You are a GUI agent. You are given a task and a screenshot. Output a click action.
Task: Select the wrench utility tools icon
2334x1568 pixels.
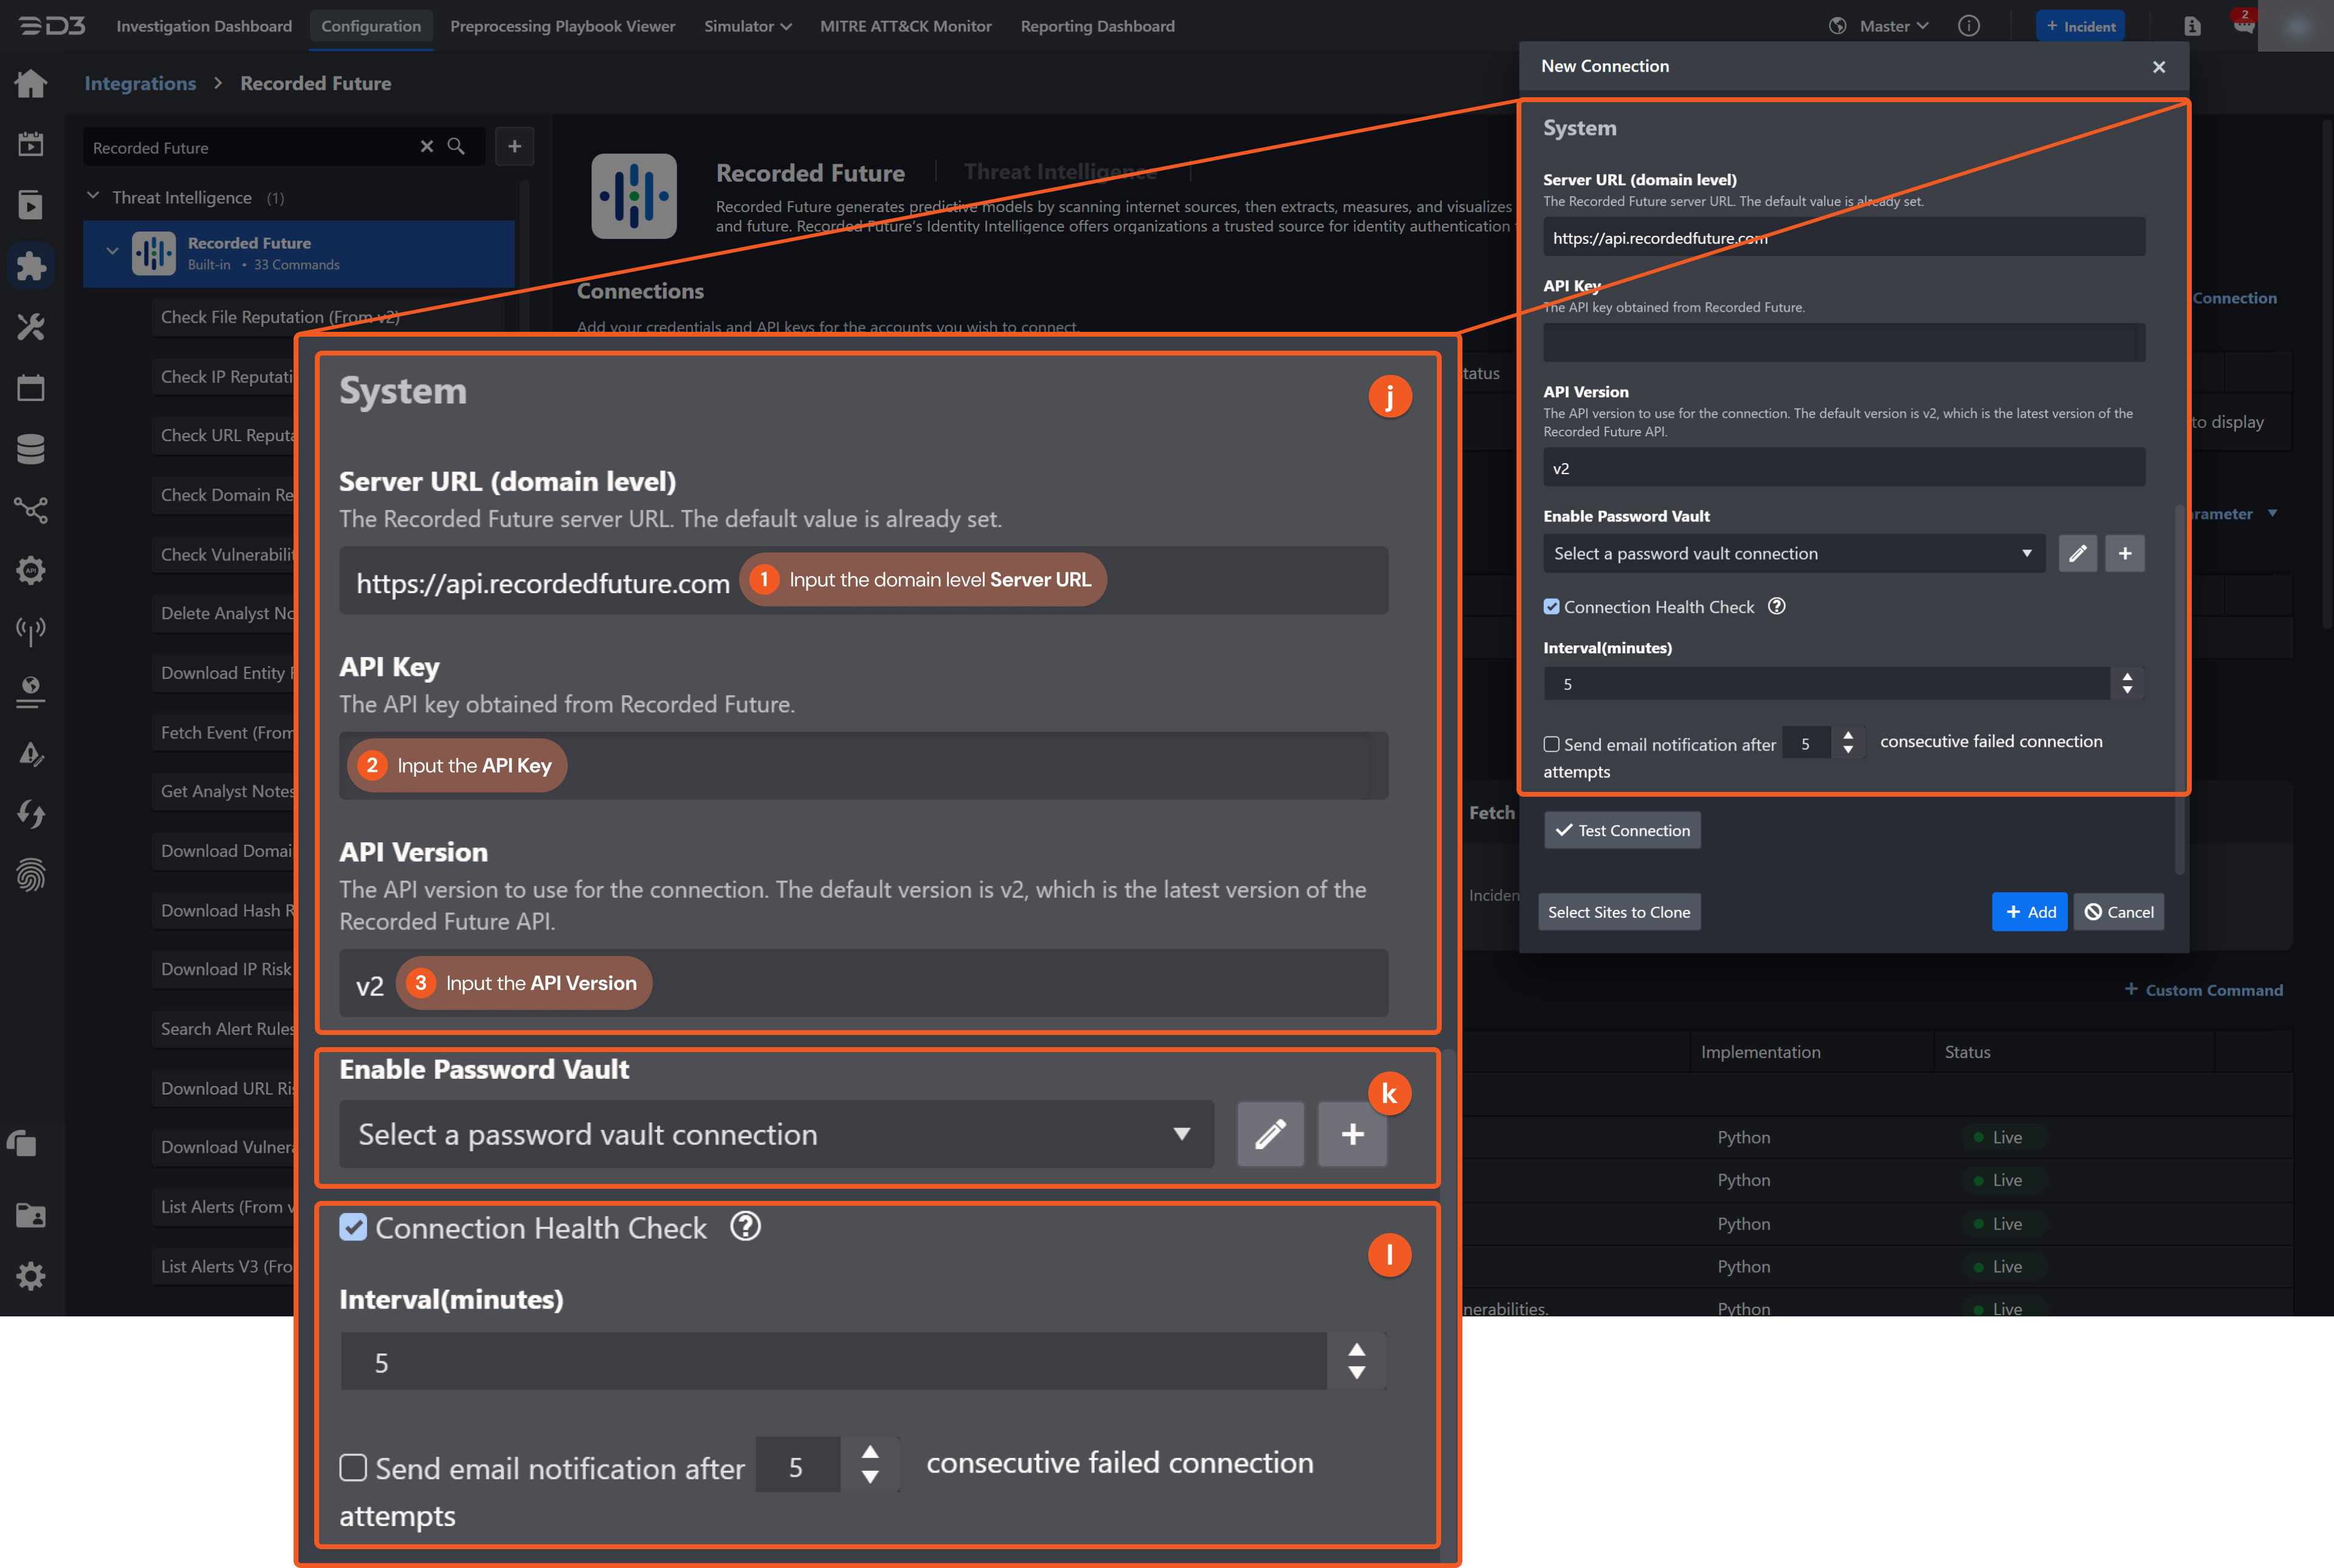pyautogui.click(x=31, y=326)
